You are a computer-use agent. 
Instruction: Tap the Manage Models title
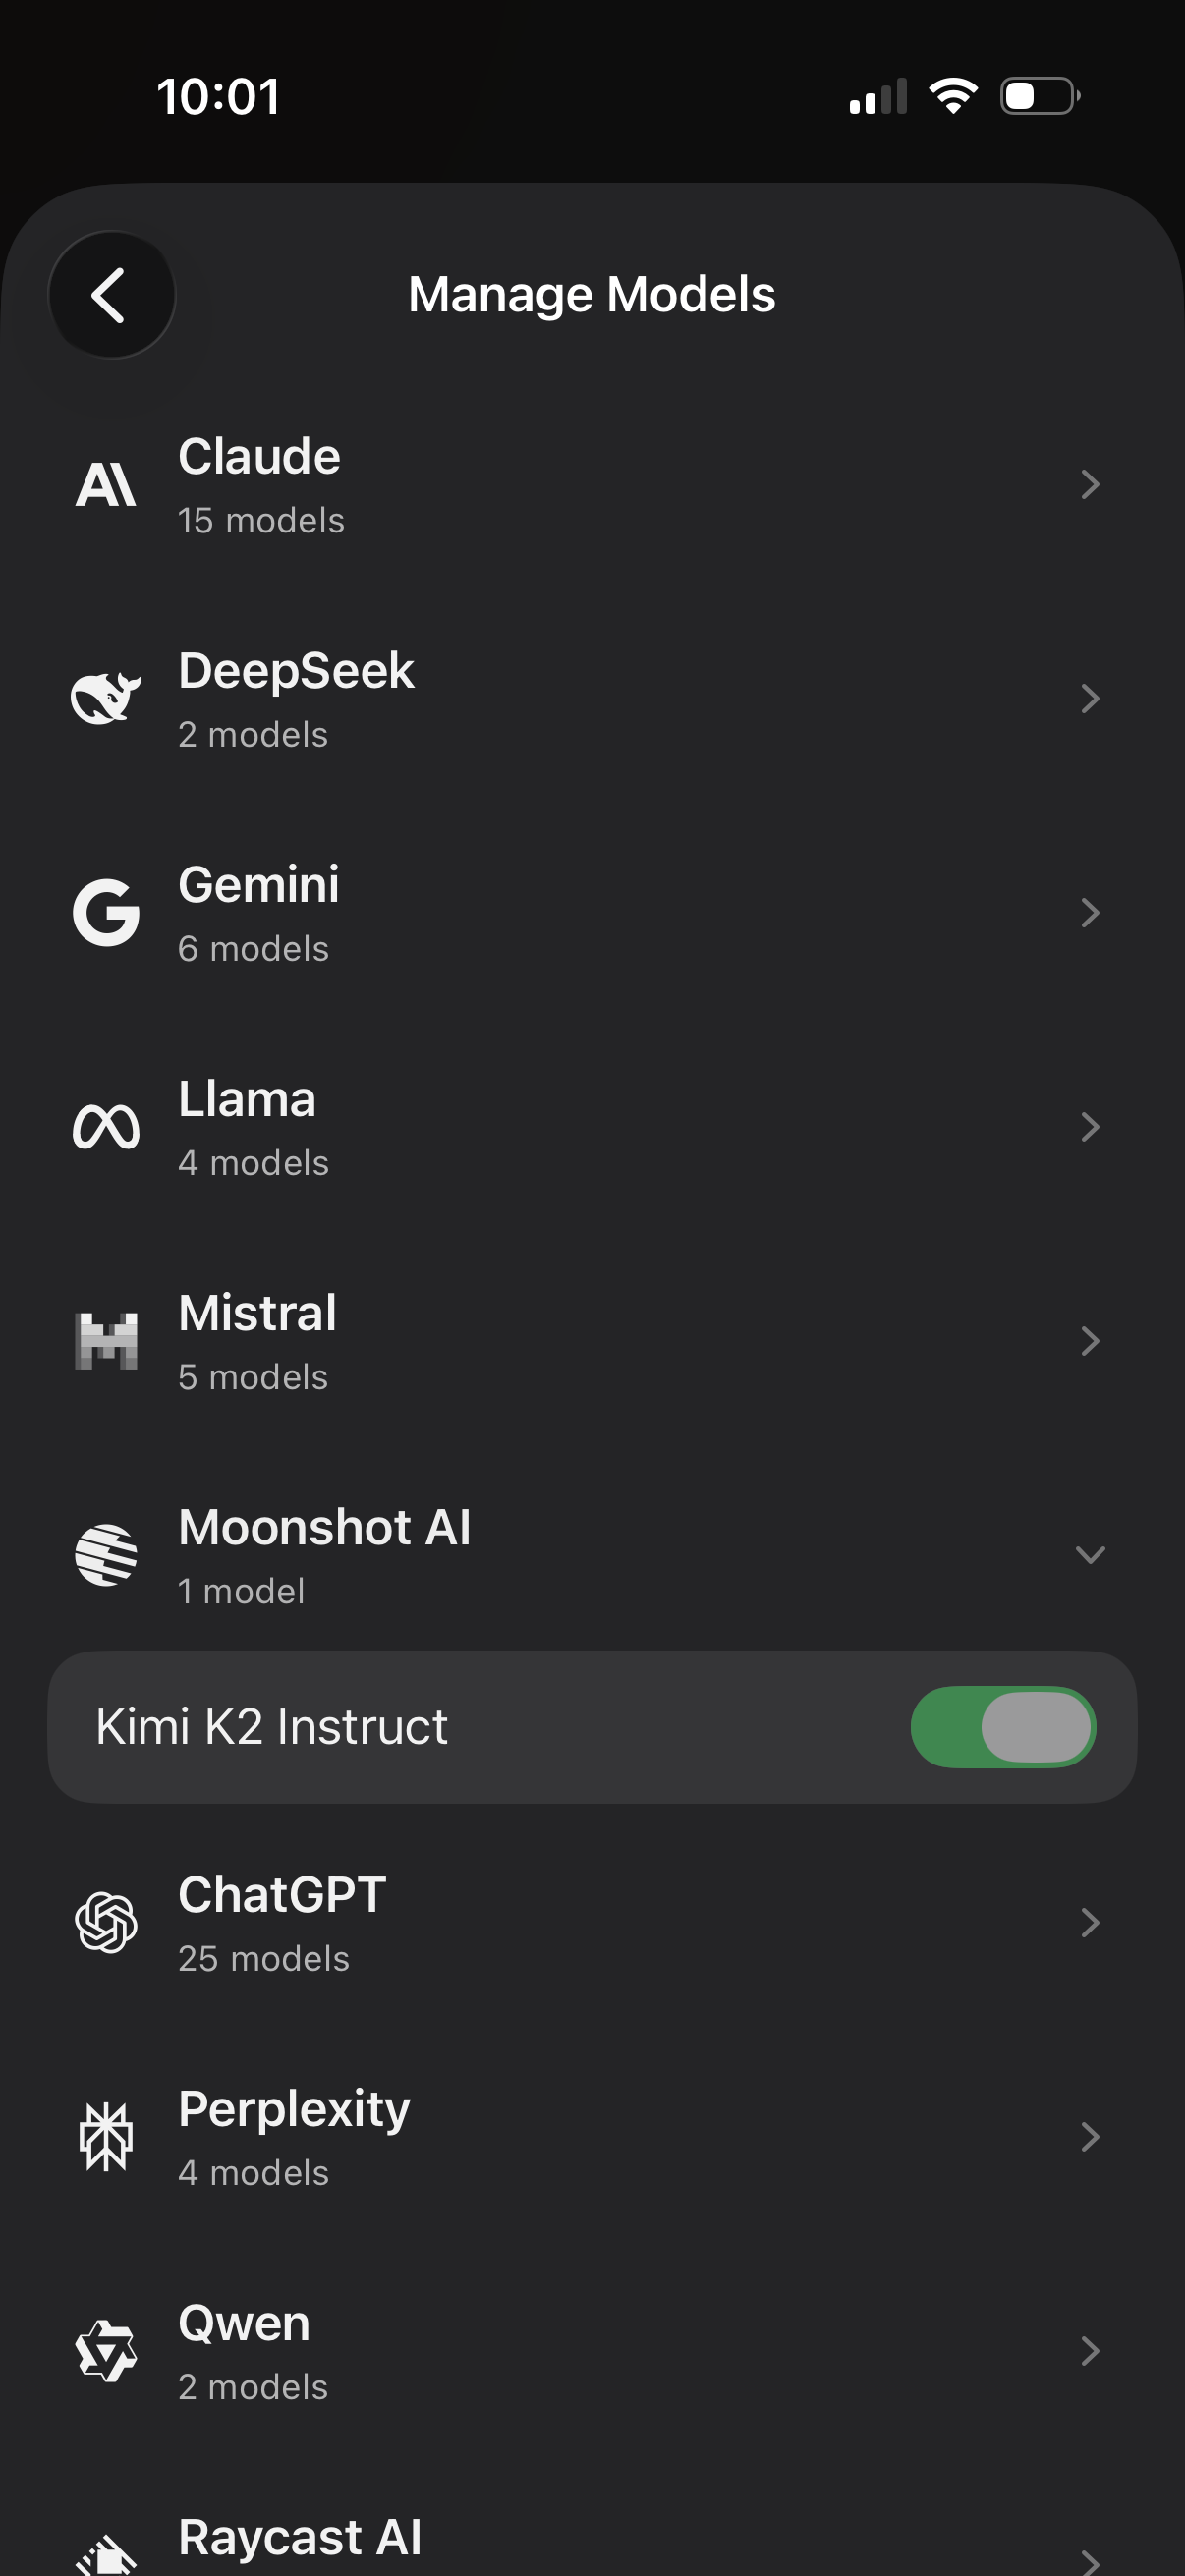click(592, 295)
